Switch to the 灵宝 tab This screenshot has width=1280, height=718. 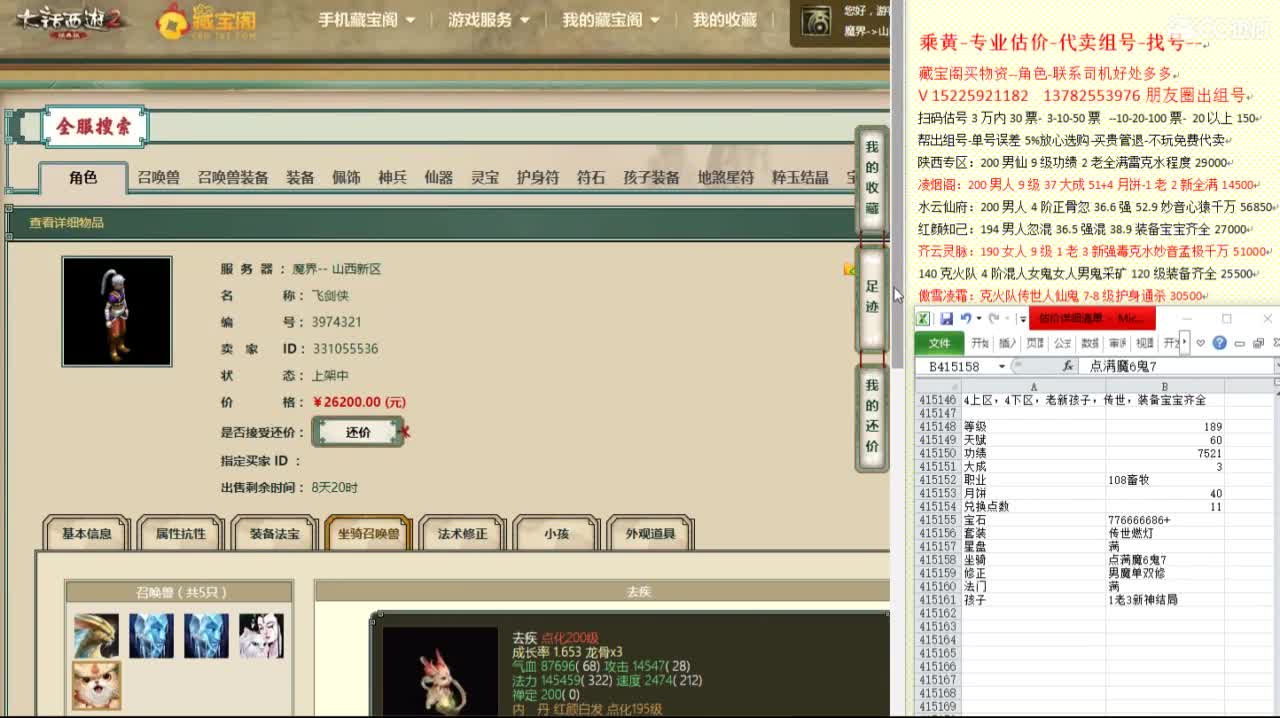point(485,177)
